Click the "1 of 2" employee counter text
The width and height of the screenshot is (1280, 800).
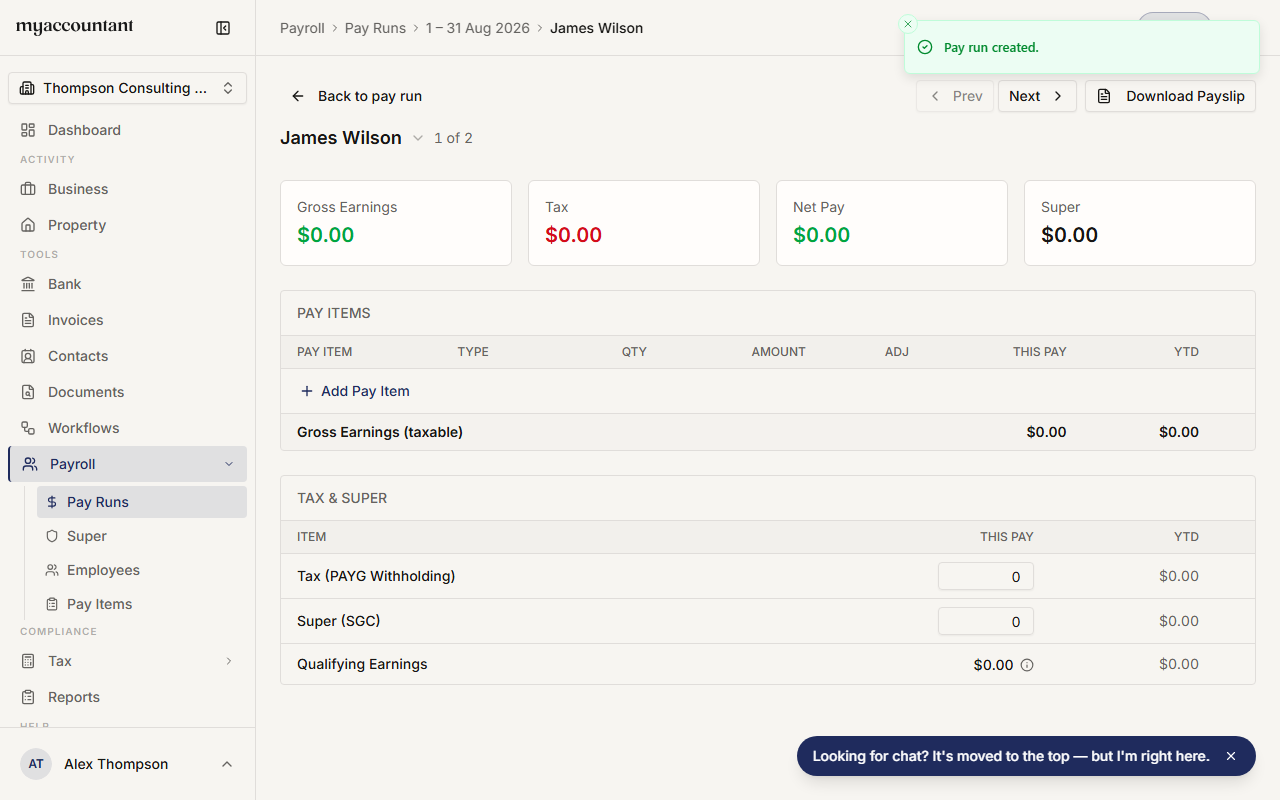pyautogui.click(x=453, y=138)
